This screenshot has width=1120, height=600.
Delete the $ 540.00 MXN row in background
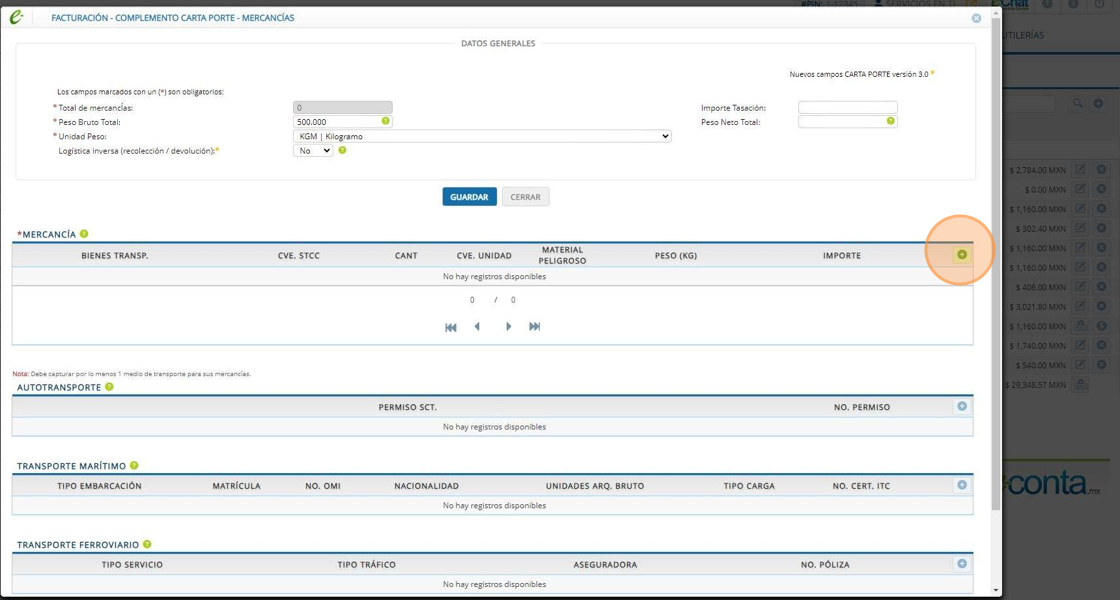tap(1101, 365)
